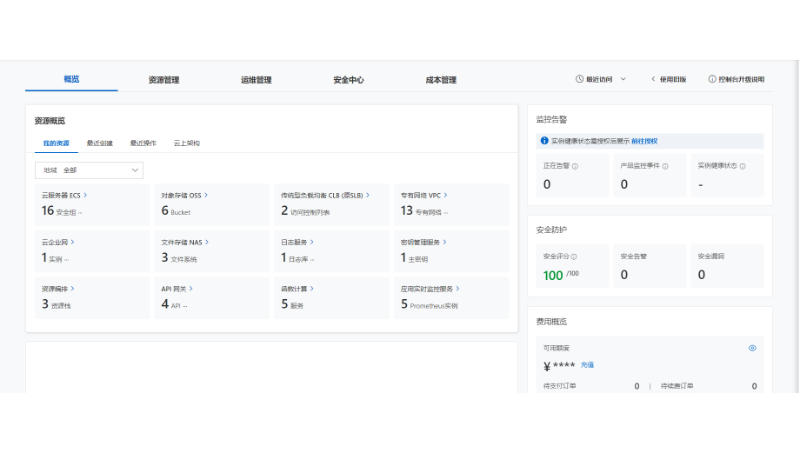Click the arrow next to 函数计算

[312, 288]
